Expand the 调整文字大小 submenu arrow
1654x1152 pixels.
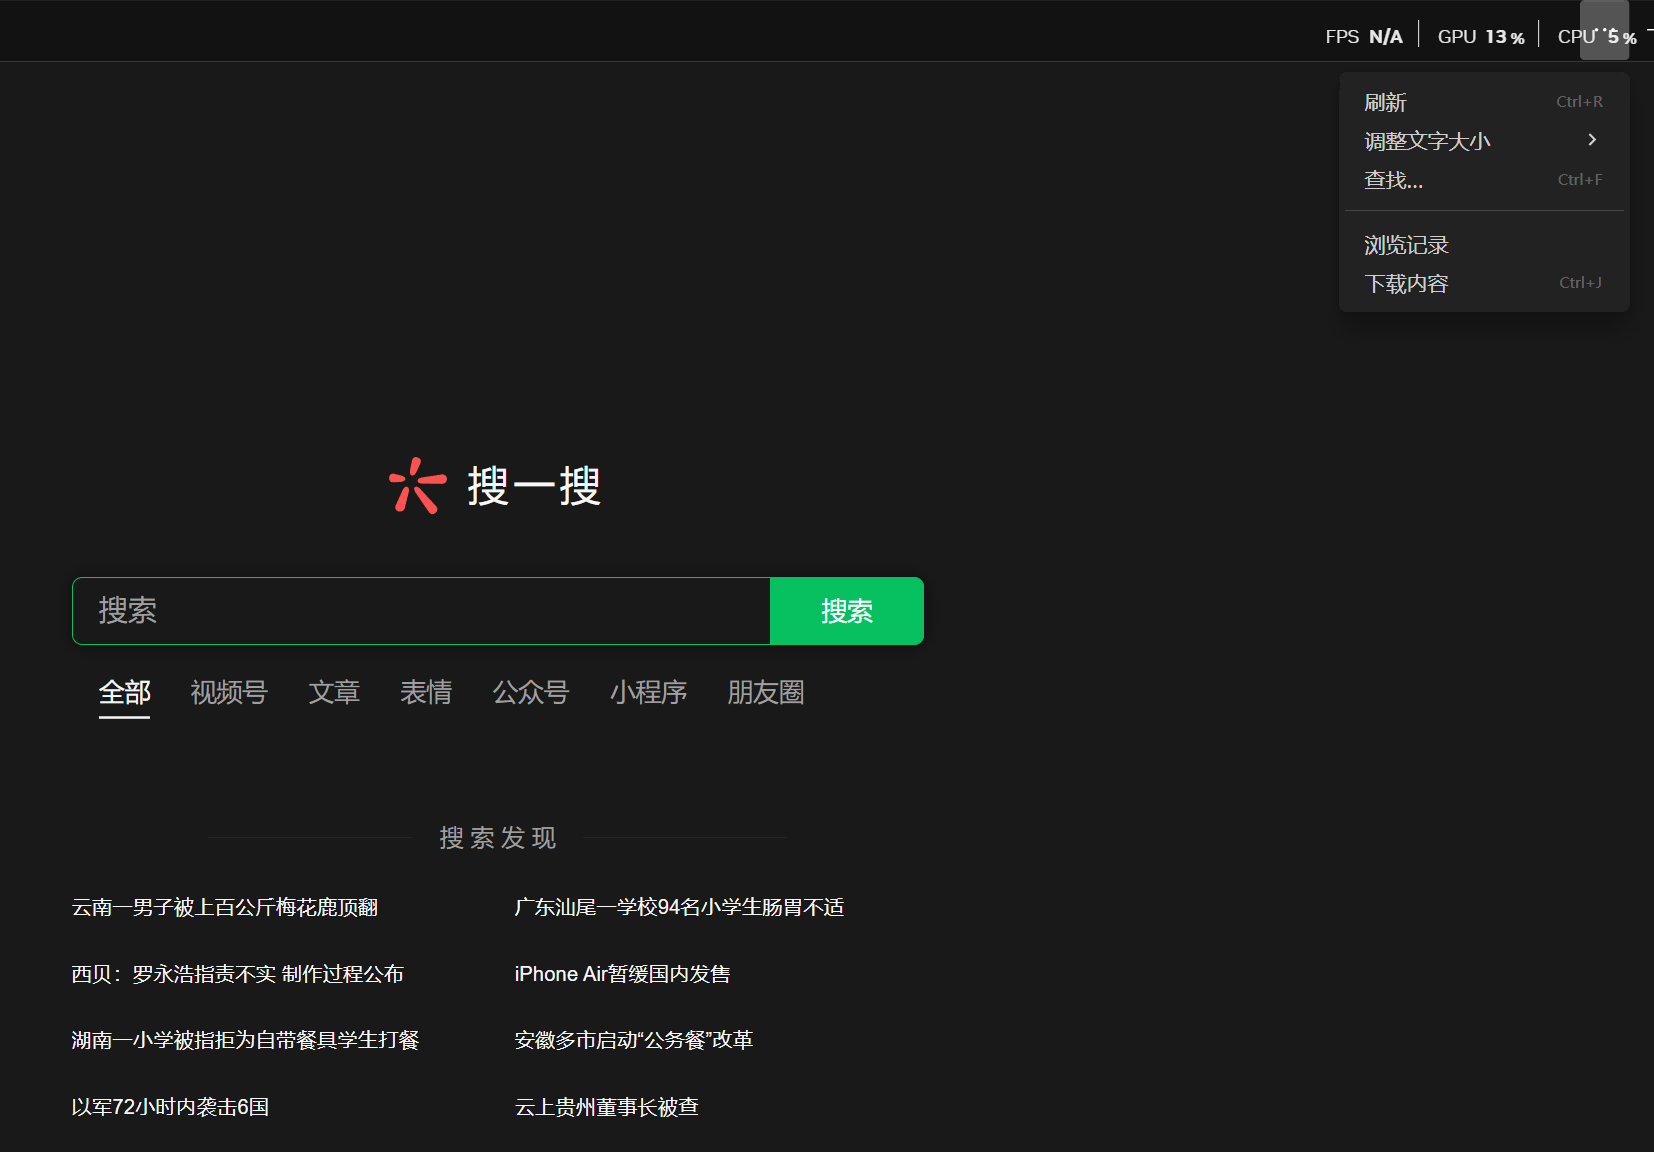1592,140
